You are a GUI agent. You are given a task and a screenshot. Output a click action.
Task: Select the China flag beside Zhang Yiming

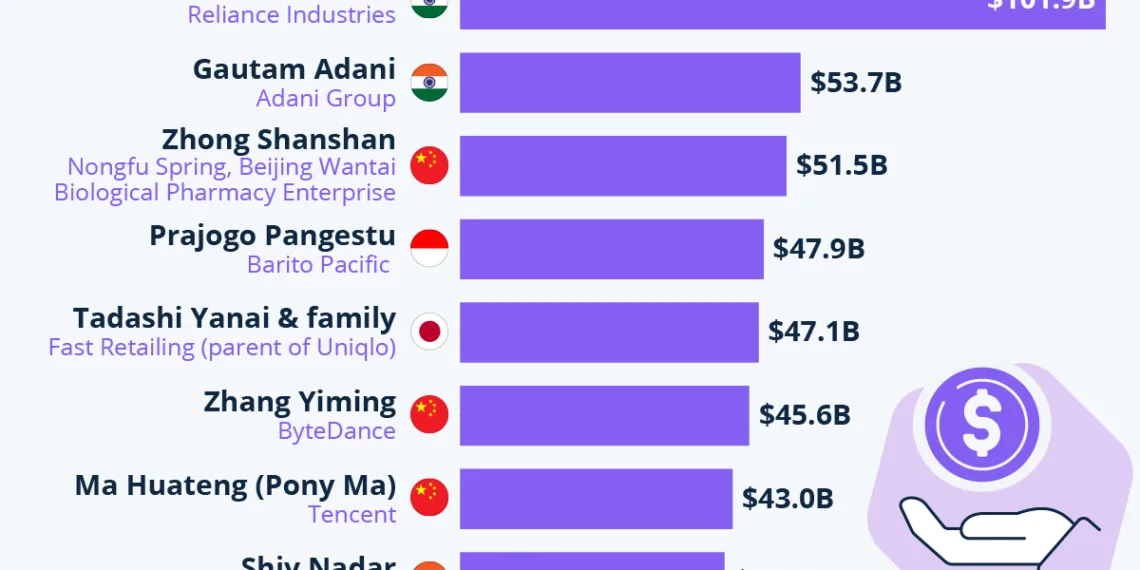tap(430, 414)
